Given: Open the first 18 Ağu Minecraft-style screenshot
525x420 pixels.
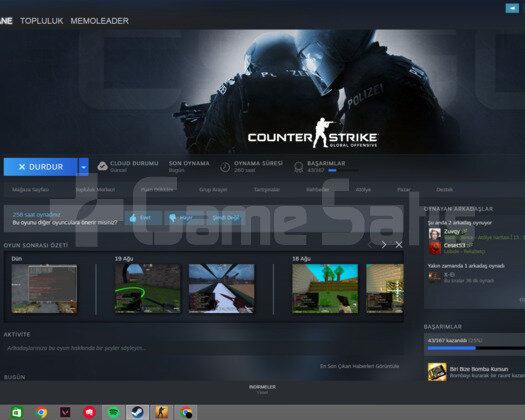Looking at the screenshot, I should 325,289.
